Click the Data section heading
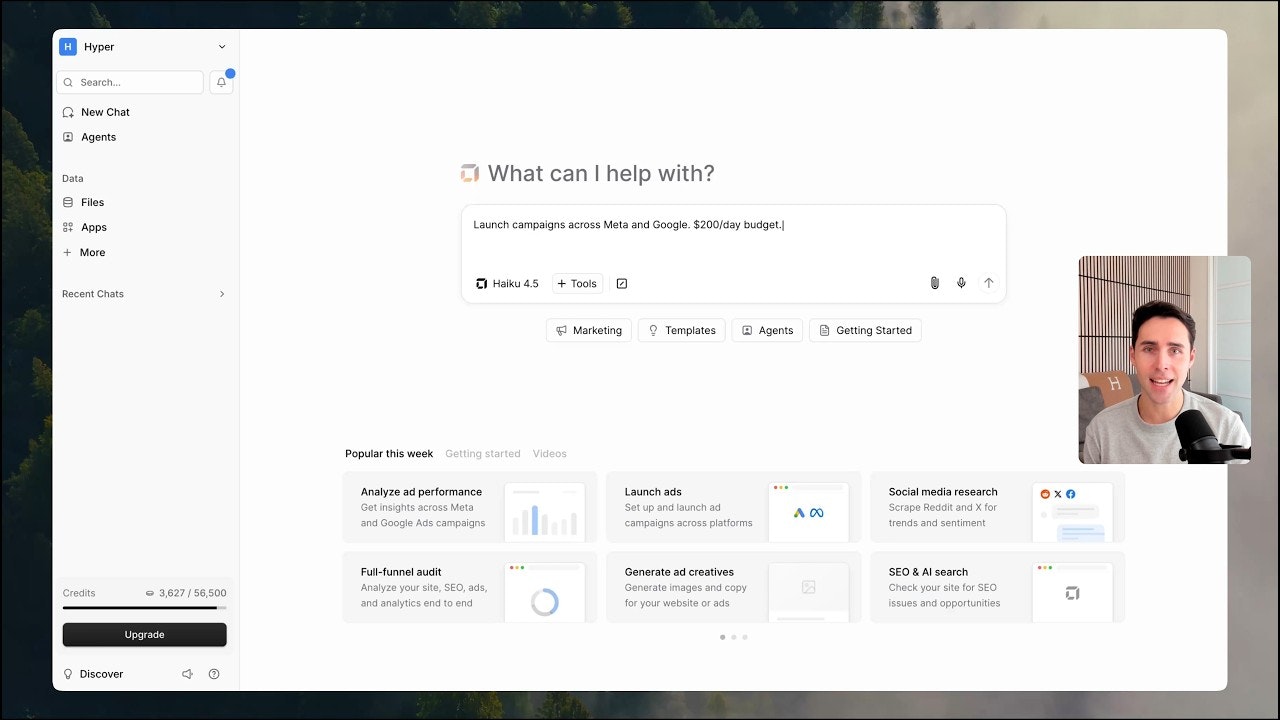This screenshot has height=720, width=1280. point(73,179)
